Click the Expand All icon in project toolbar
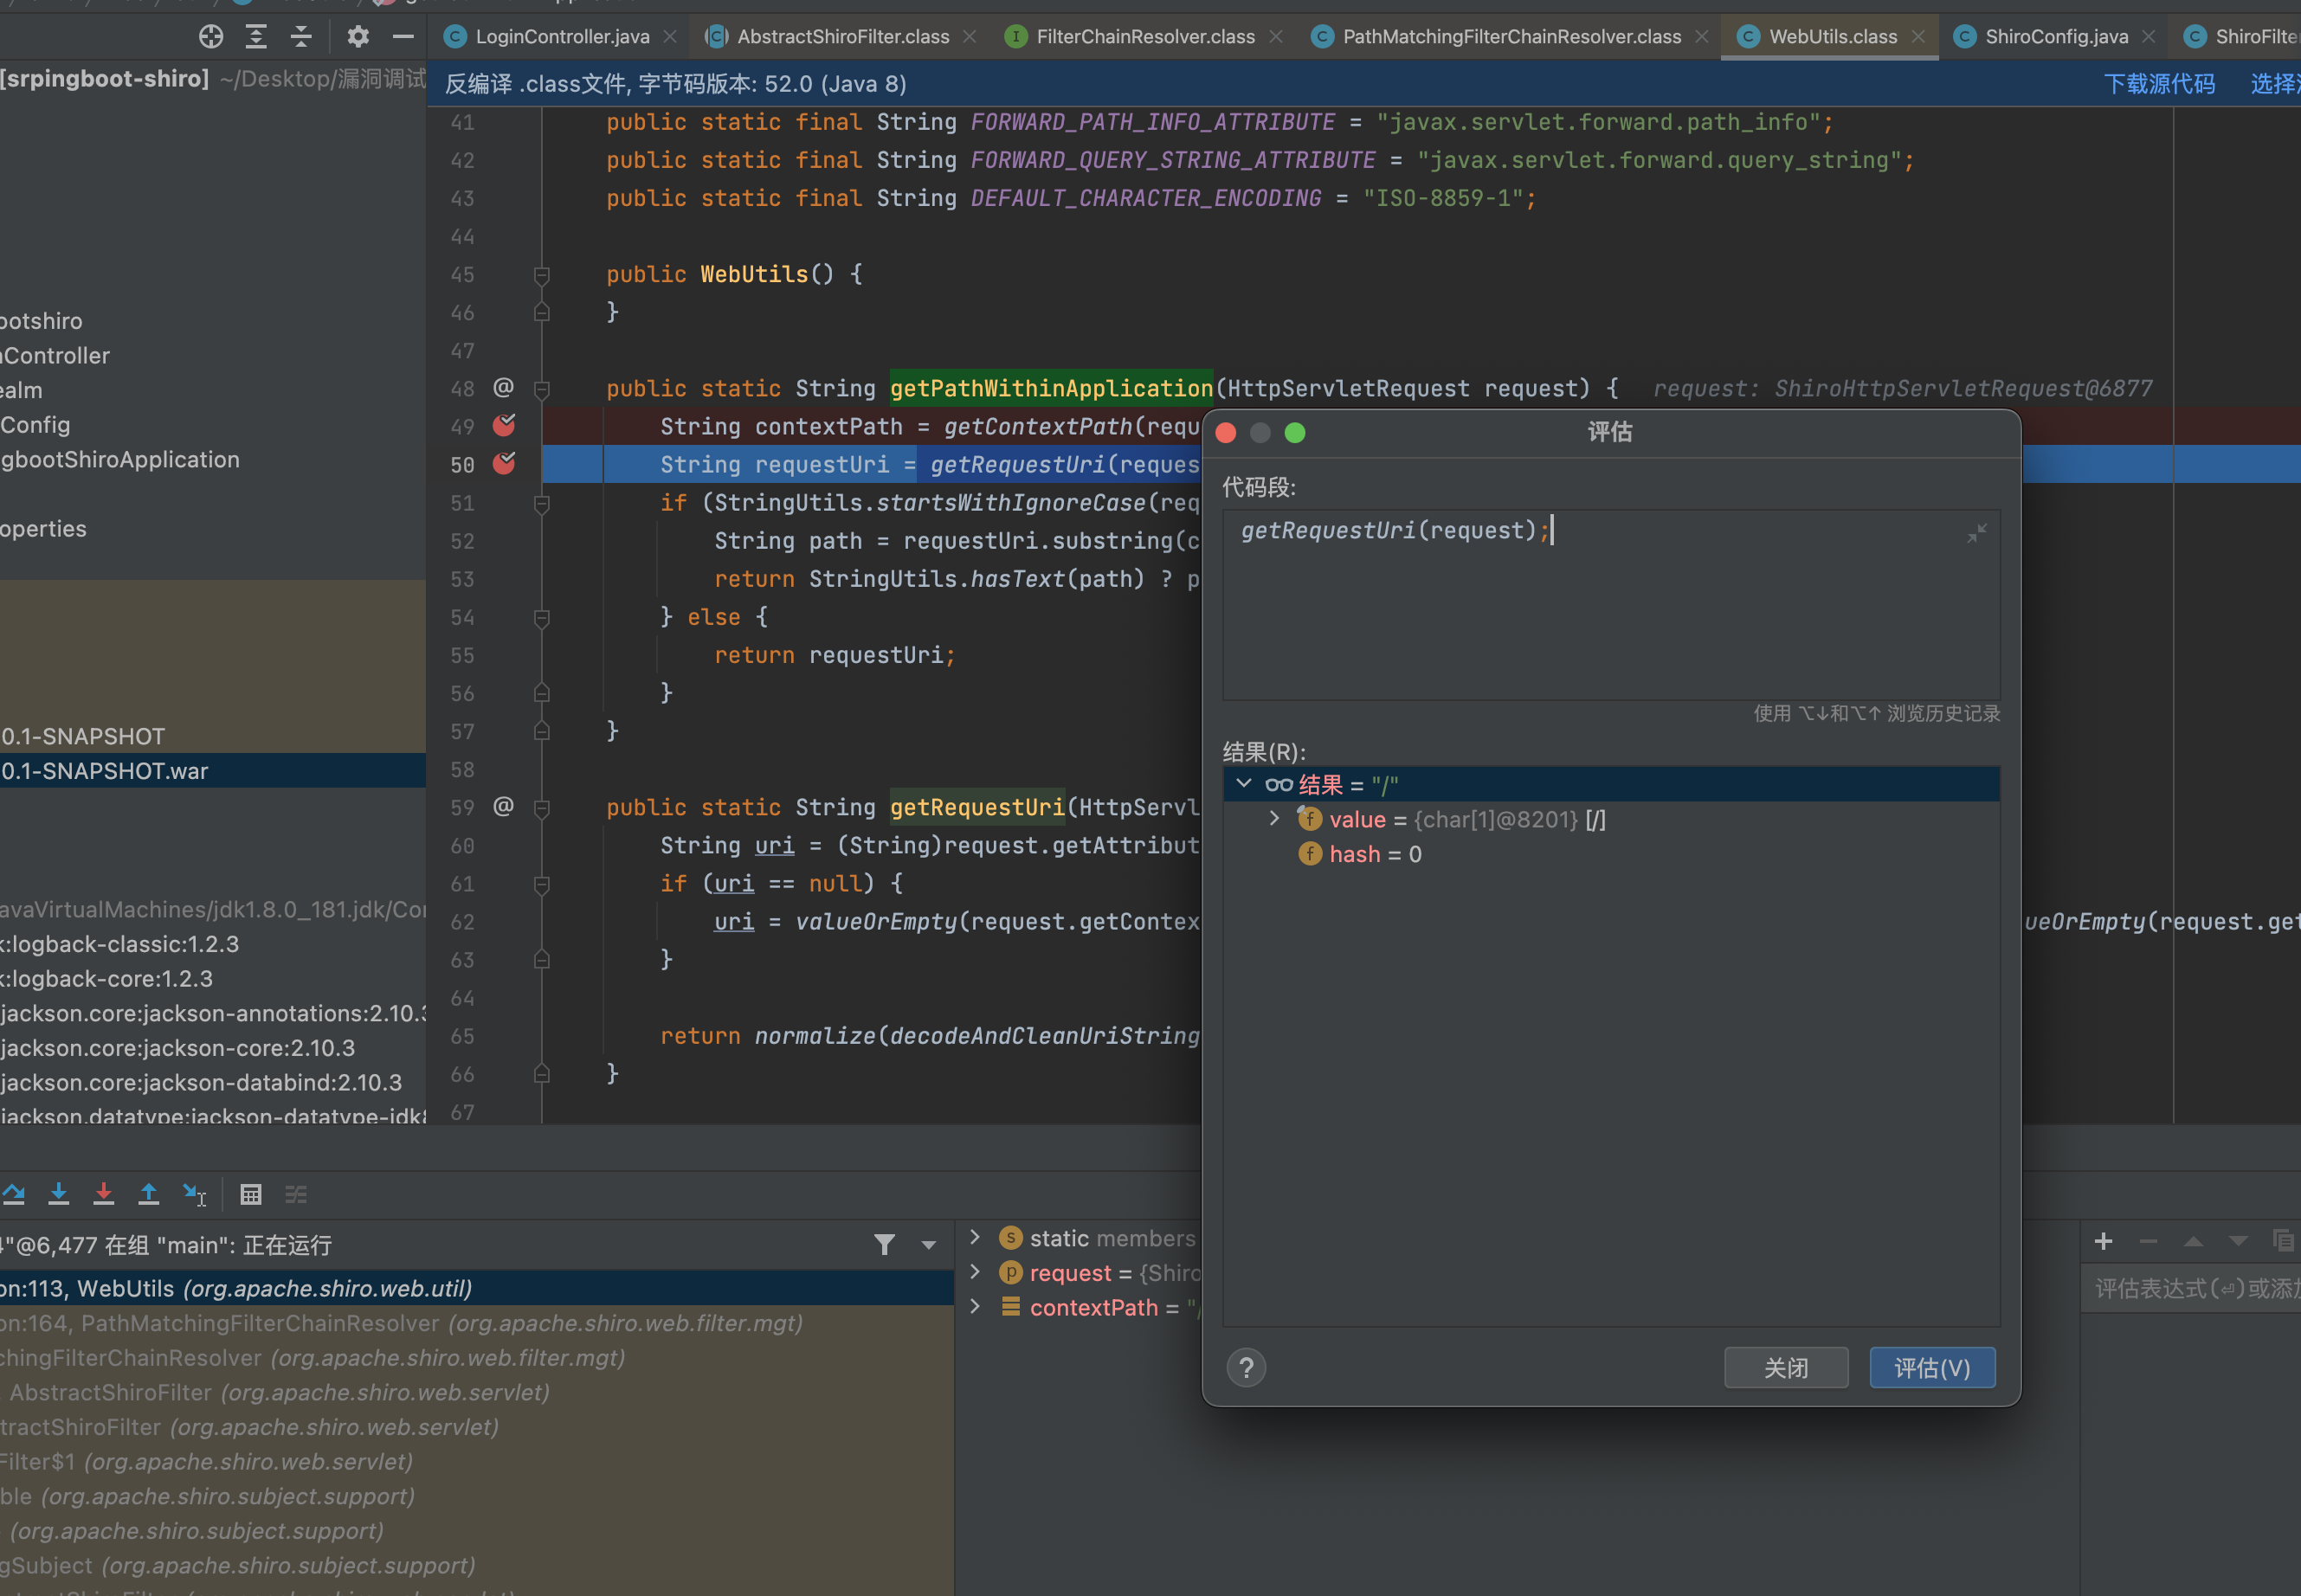 click(256, 37)
